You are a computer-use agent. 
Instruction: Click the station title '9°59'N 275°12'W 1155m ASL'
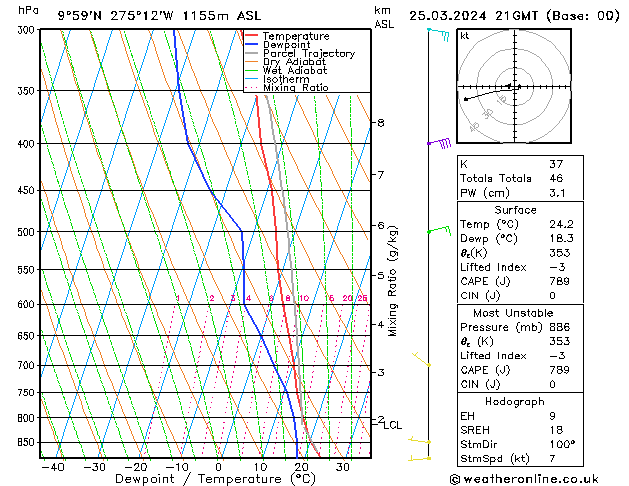(159, 16)
